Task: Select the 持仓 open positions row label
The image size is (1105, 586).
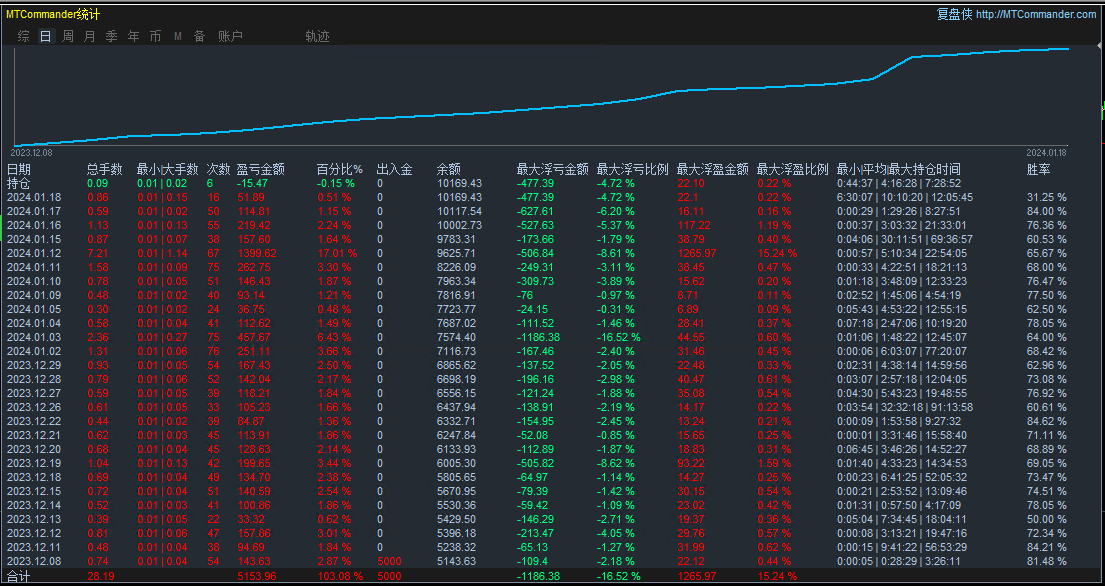Action: [x=19, y=183]
